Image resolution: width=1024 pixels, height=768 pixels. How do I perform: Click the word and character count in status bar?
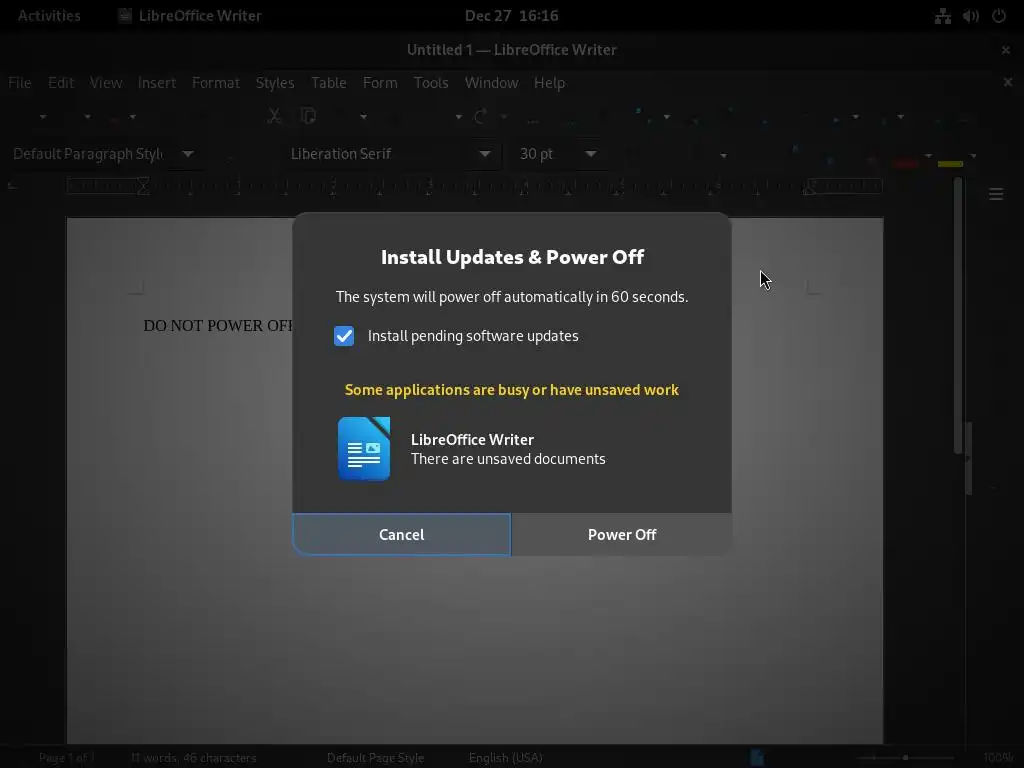(x=193, y=758)
